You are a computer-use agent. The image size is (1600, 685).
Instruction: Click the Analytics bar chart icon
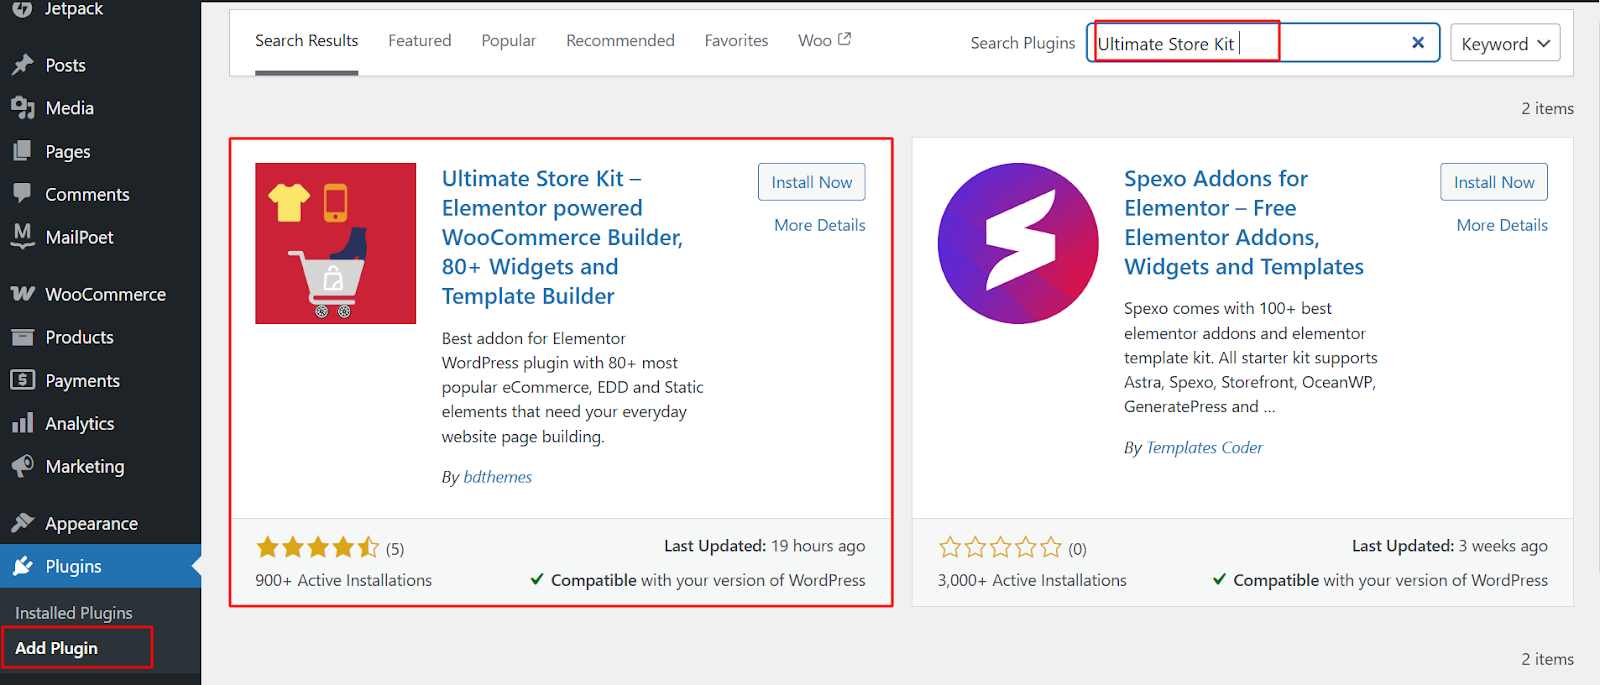tap(22, 423)
